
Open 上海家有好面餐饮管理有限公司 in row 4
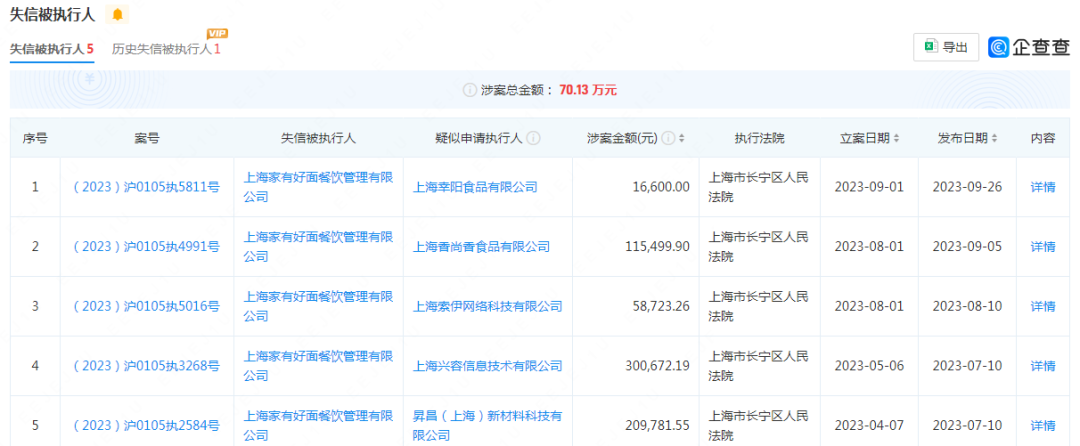pyautogui.click(x=318, y=366)
